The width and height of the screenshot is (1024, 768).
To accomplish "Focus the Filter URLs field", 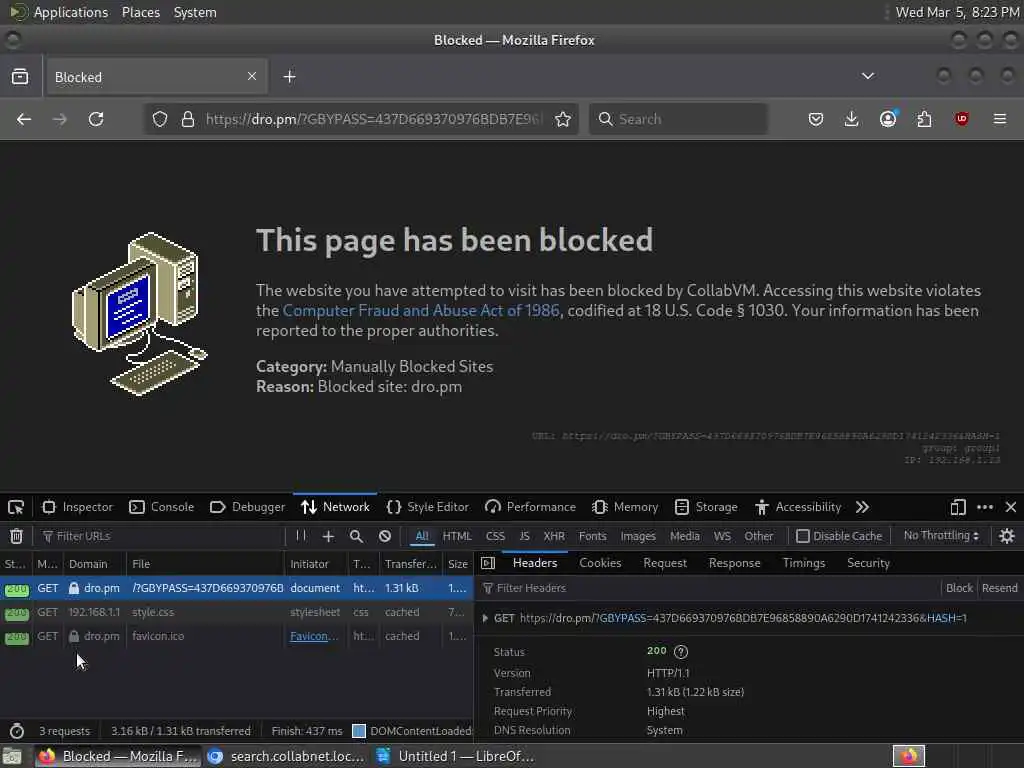I will coord(161,536).
